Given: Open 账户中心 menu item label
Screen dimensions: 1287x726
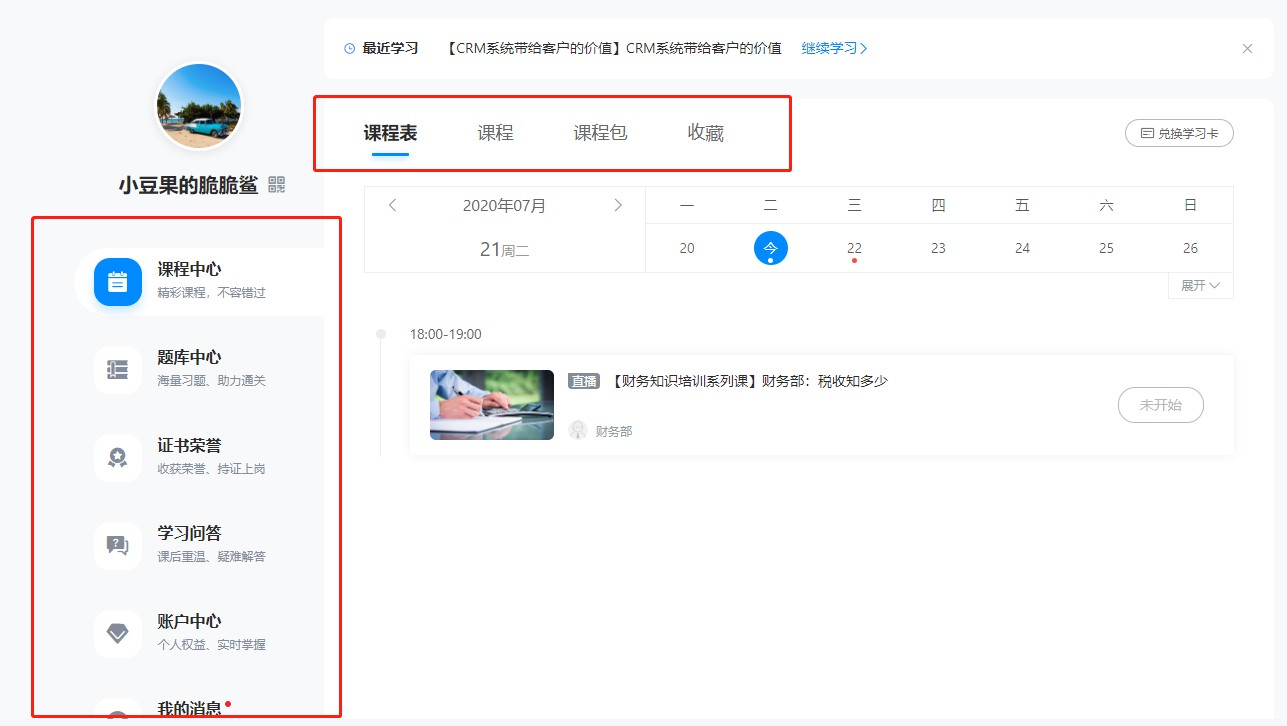Looking at the screenshot, I should click(189, 621).
